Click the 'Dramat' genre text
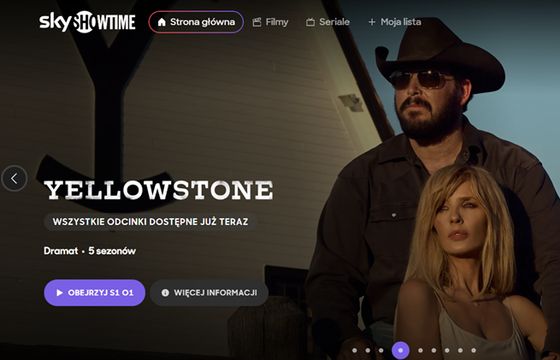Screen dimensions: 560x360 coord(61,251)
